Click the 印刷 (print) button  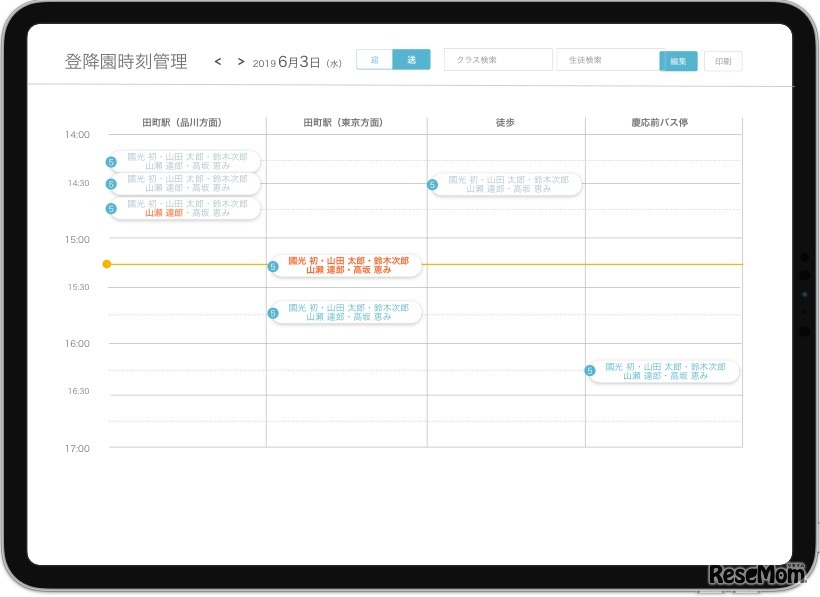click(x=722, y=61)
